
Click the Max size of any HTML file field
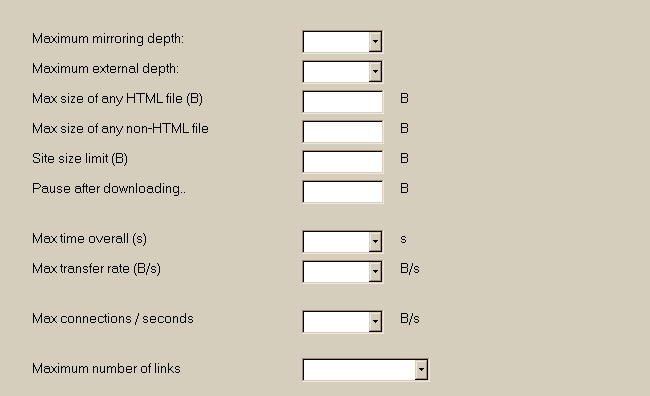click(x=343, y=102)
